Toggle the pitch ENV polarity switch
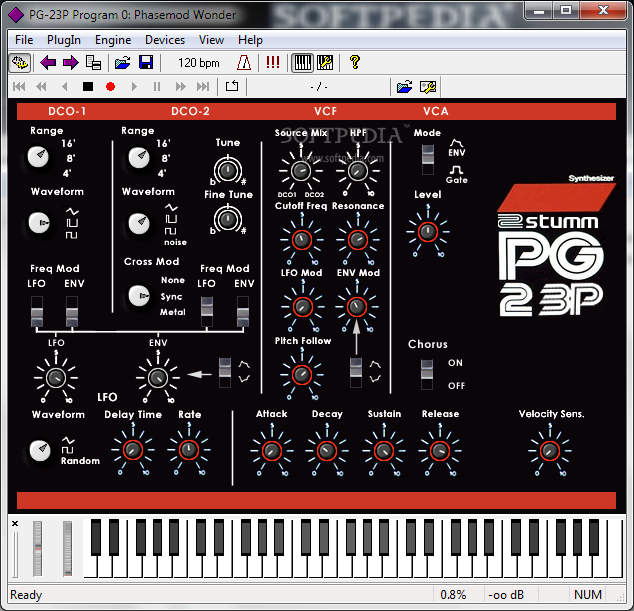Screen dimensions: 634x611 [x=225, y=372]
